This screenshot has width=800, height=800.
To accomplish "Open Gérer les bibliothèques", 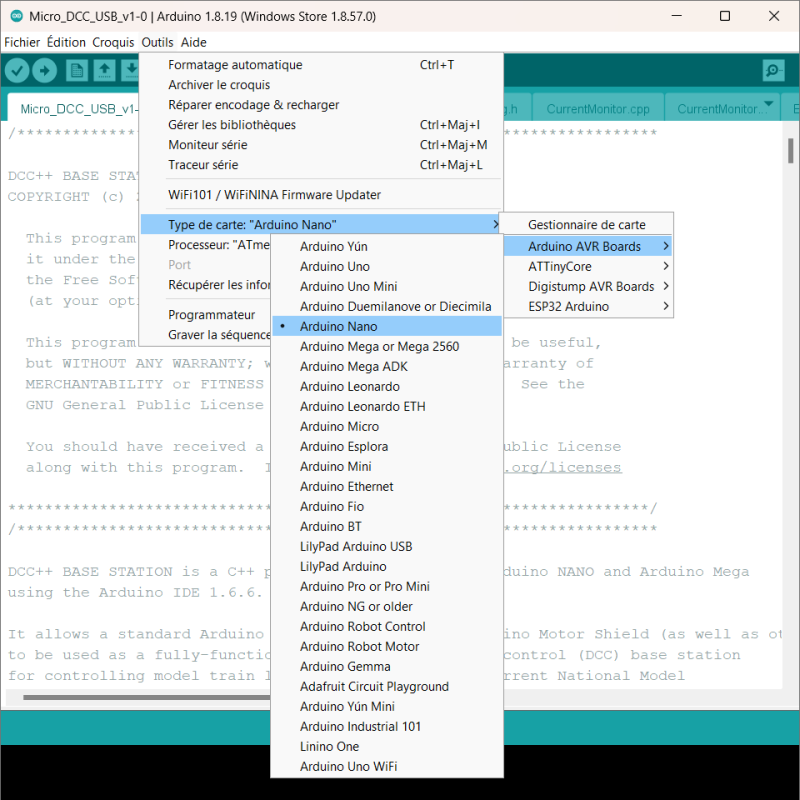I will (321, 124).
